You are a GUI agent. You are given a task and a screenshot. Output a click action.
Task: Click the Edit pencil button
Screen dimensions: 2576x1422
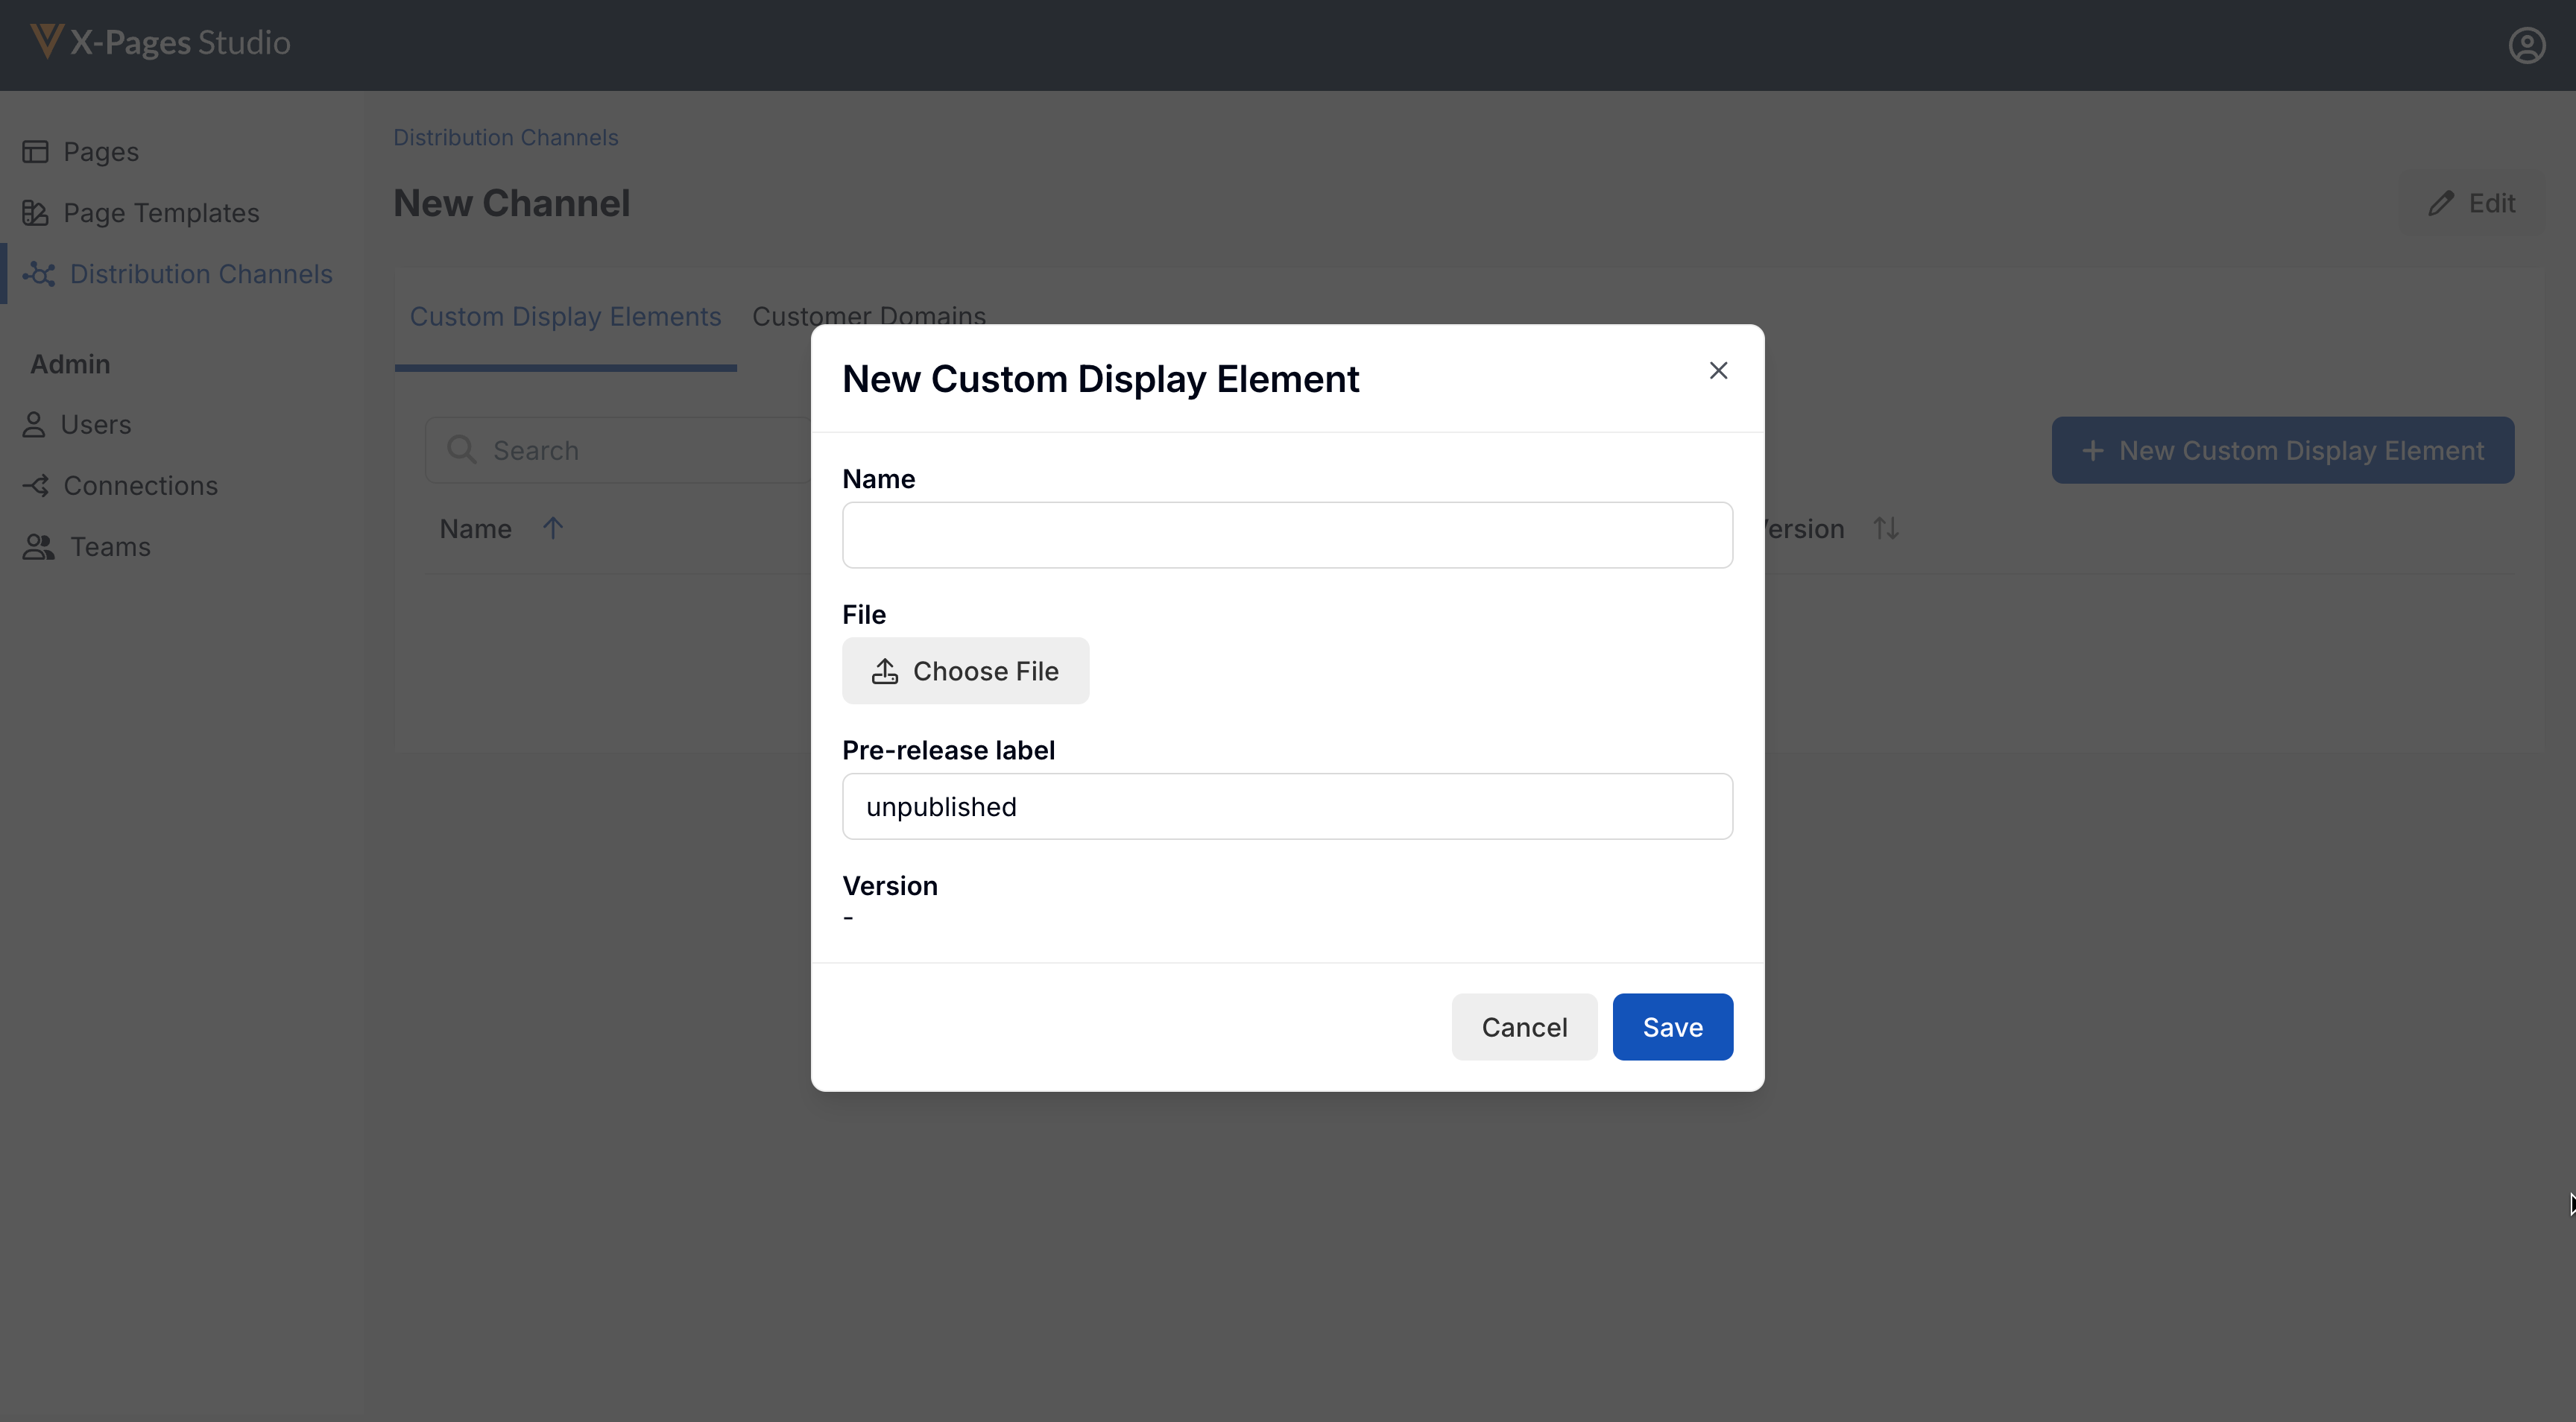[2471, 204]
